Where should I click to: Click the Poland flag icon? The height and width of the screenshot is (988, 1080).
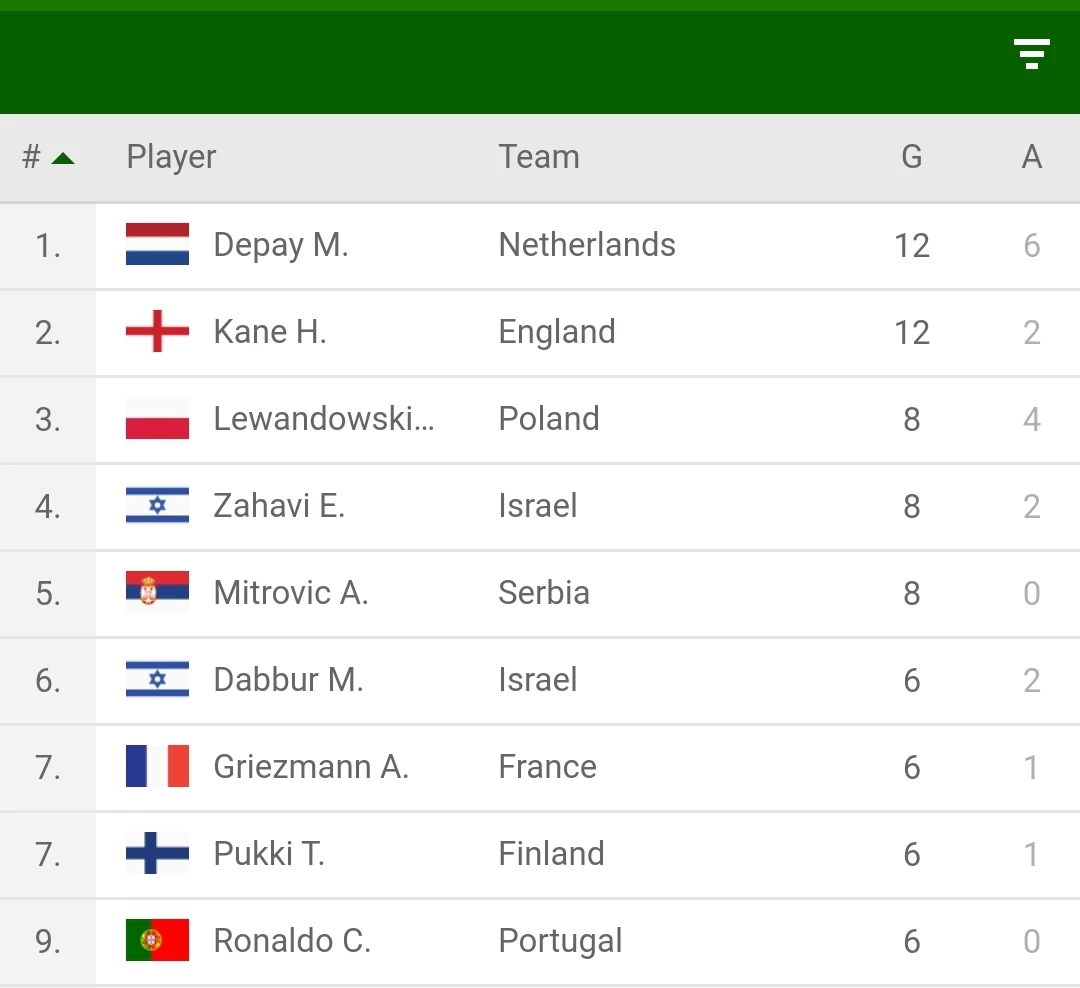pyautogui.click(x=157, y=418)
